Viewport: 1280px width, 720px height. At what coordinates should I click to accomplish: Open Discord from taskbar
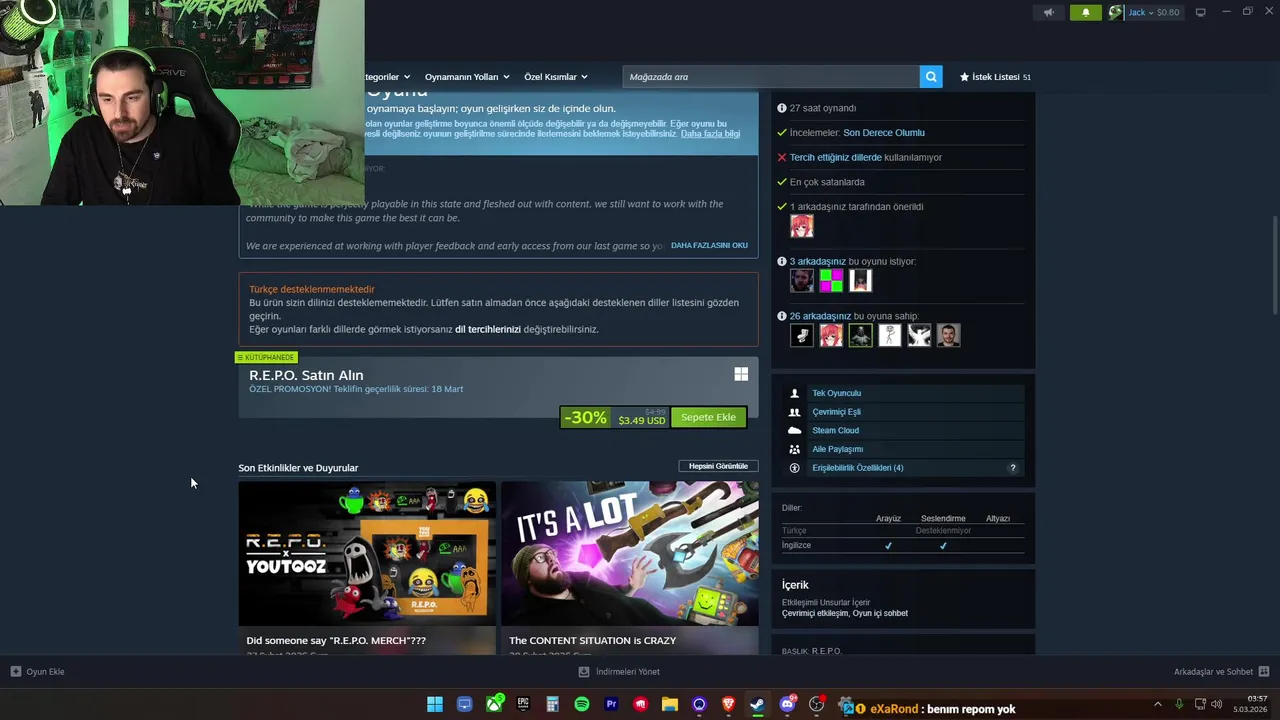click(787, 705)
